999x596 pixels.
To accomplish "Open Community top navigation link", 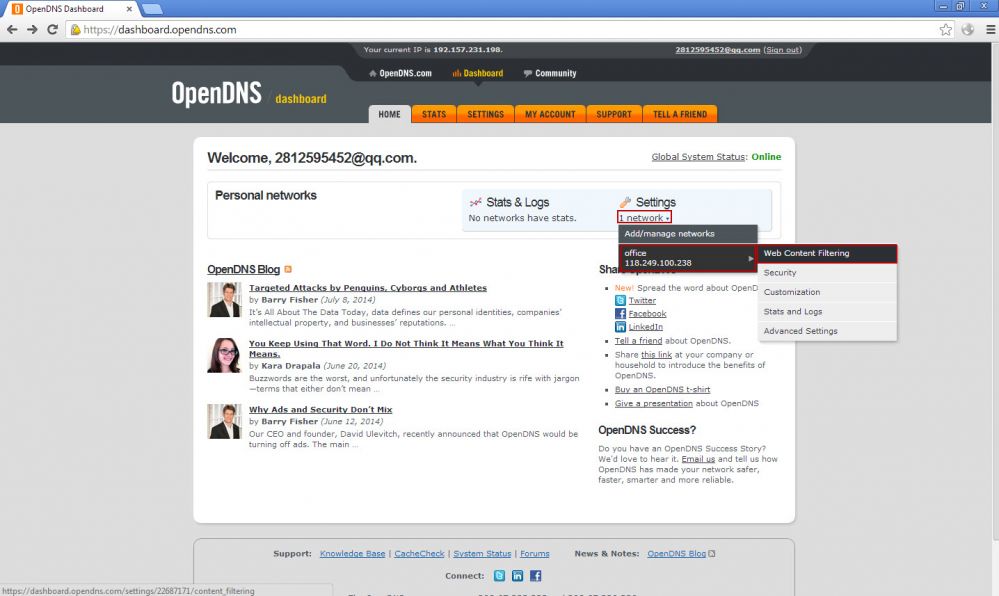I will pyautogui.click(x=550, y=73).
